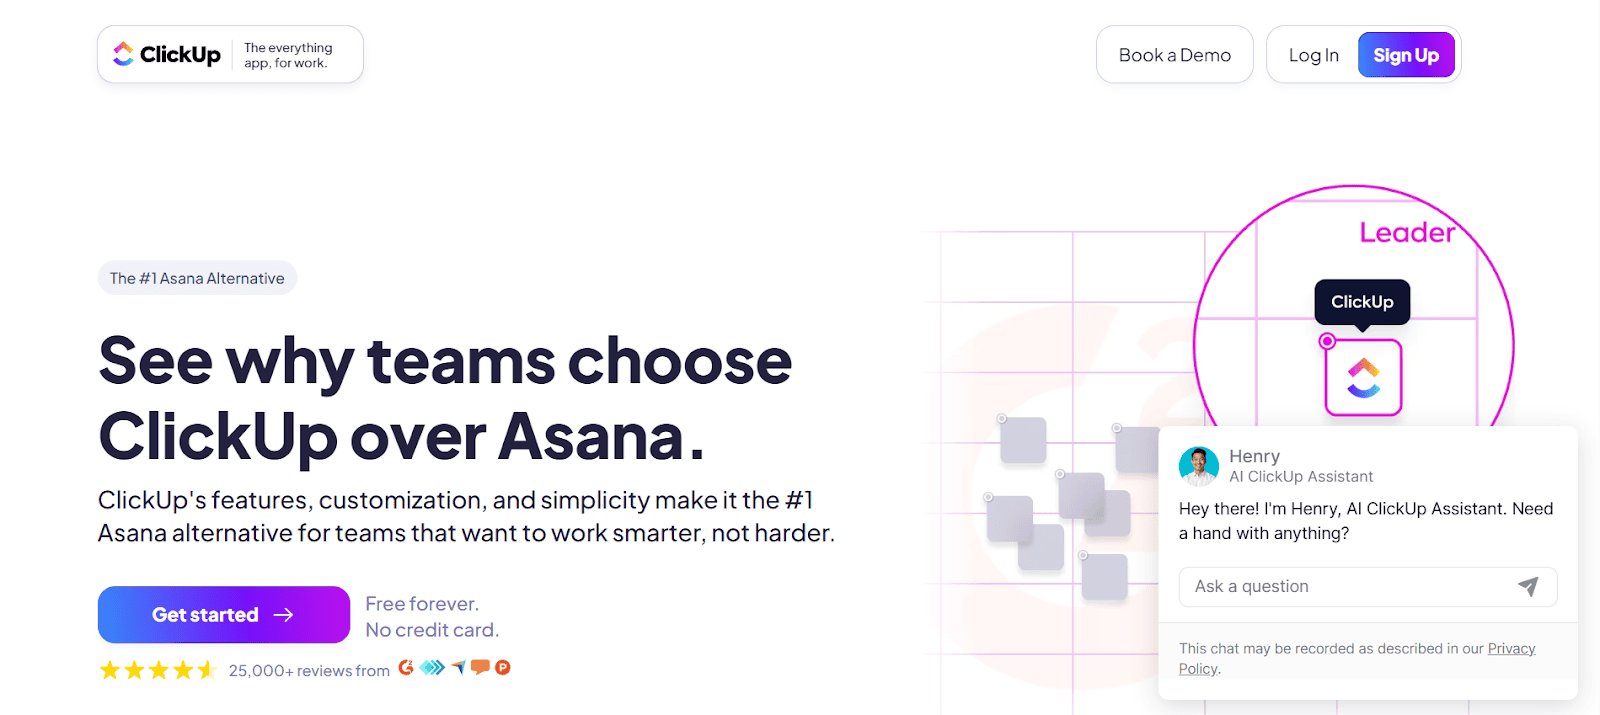Click the Product Hunt review icon
The height and width of the screenshot is (715, 1600).
[503, 668]
